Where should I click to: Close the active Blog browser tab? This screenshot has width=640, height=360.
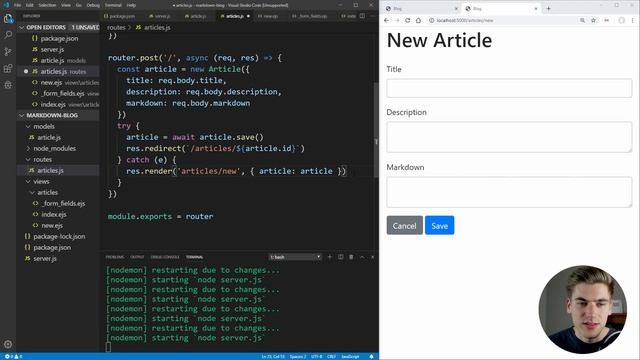pos(536,9)
